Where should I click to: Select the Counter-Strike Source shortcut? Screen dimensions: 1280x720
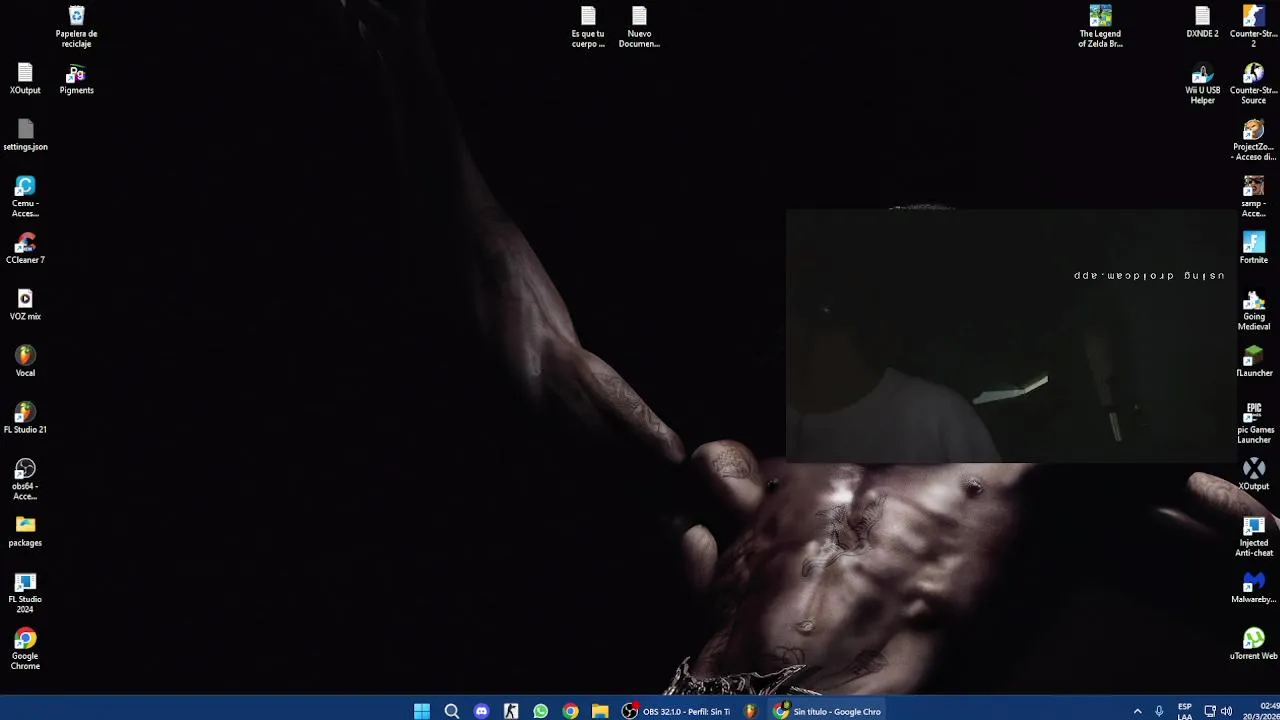[x=1254, y=85]
